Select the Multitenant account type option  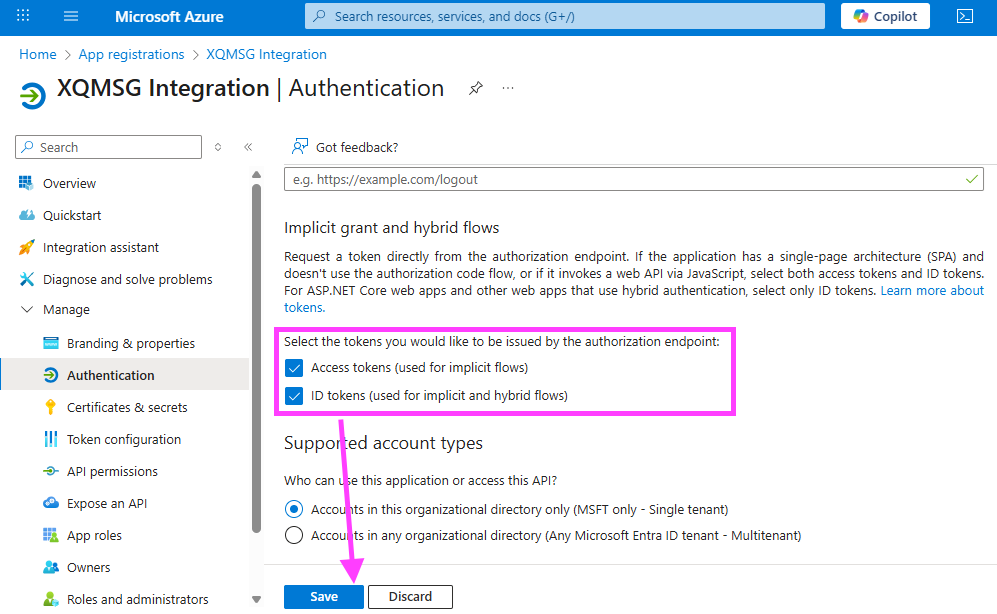(294, 535)
